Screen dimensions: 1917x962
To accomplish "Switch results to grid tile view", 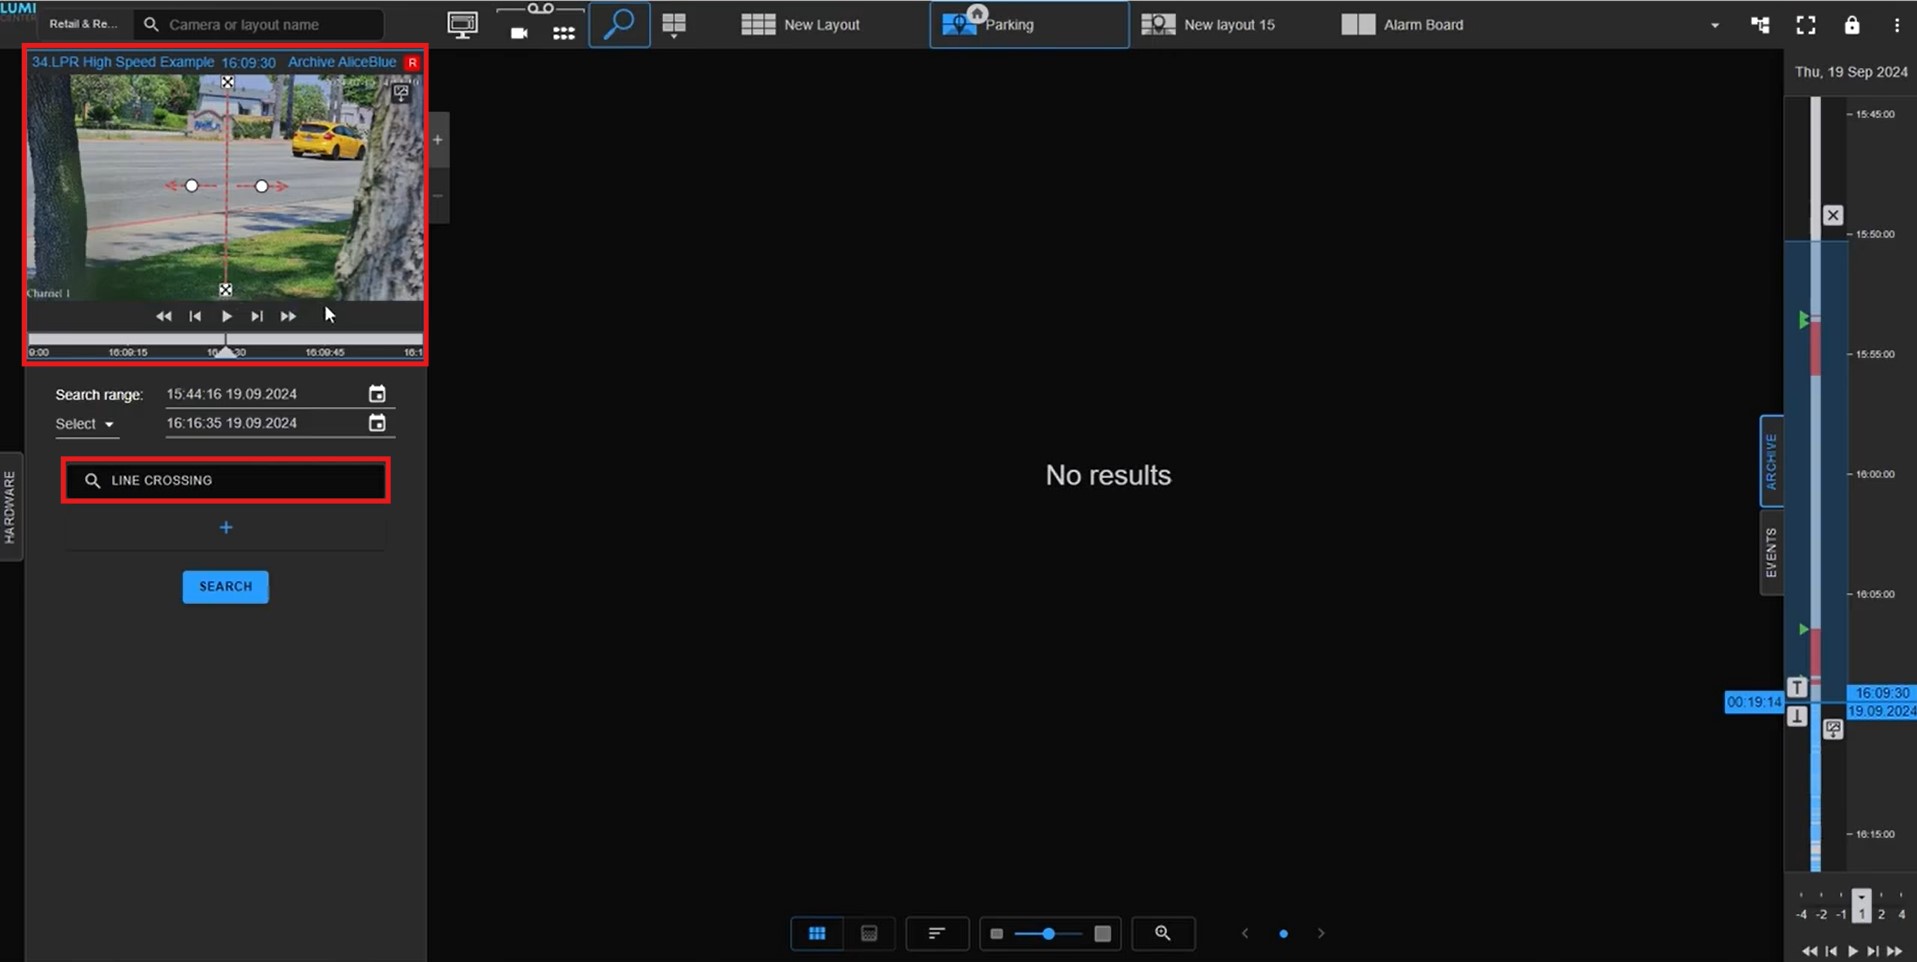I will [817, 933].
